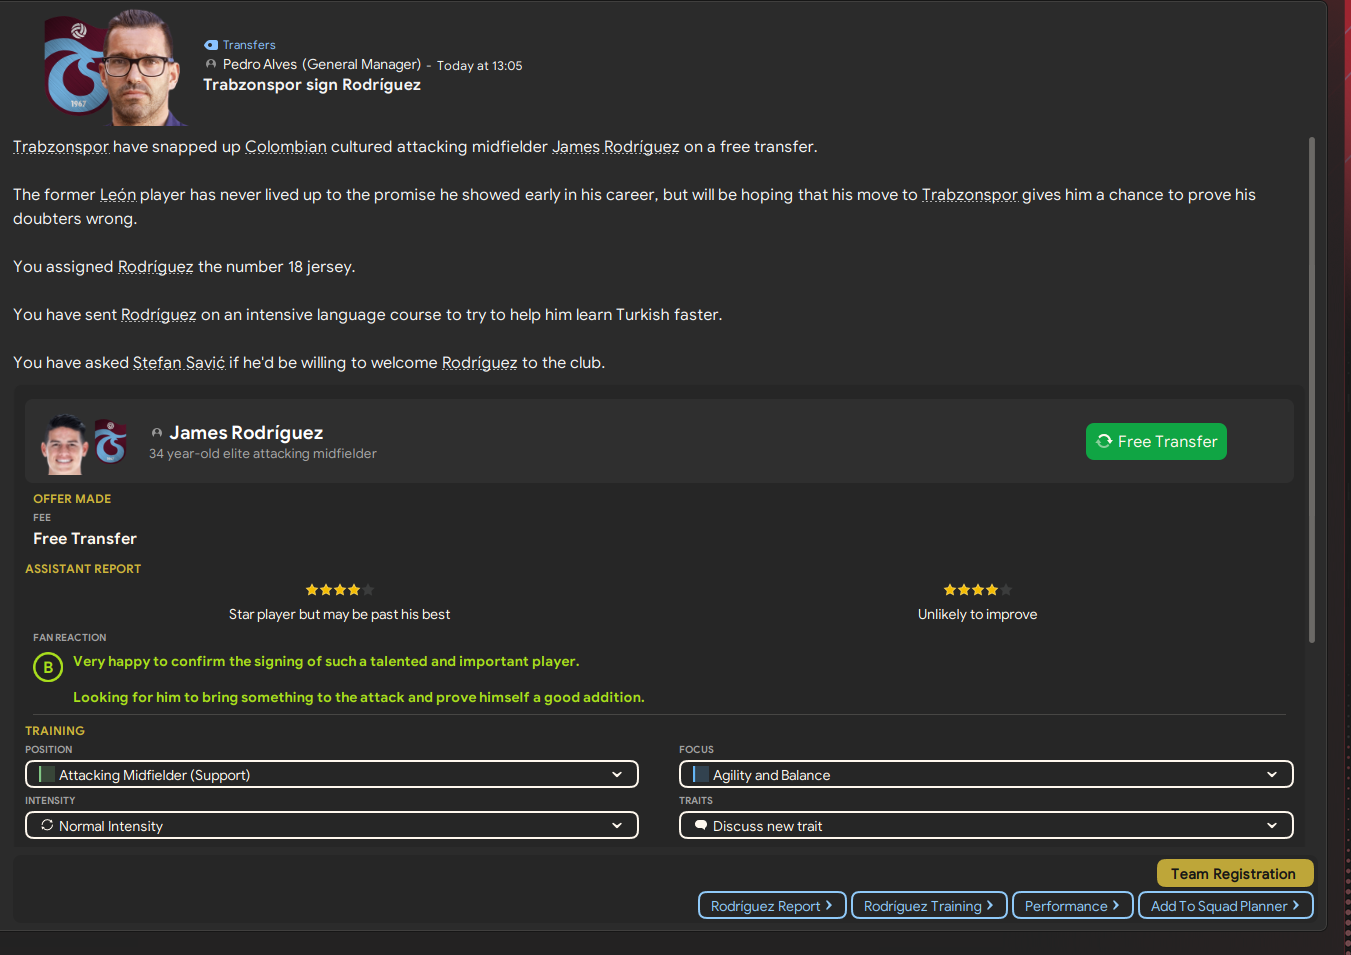
Task: Click the Team Registration button
Action: point(1233,874)
